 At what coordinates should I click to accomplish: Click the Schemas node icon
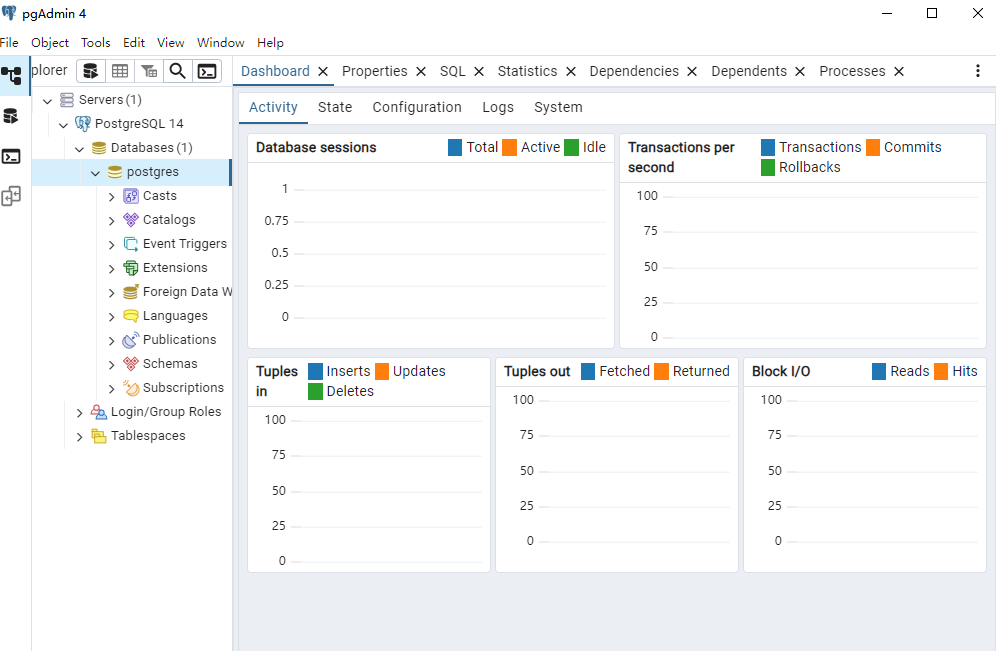pyautogui.click(x=131, y=364)
